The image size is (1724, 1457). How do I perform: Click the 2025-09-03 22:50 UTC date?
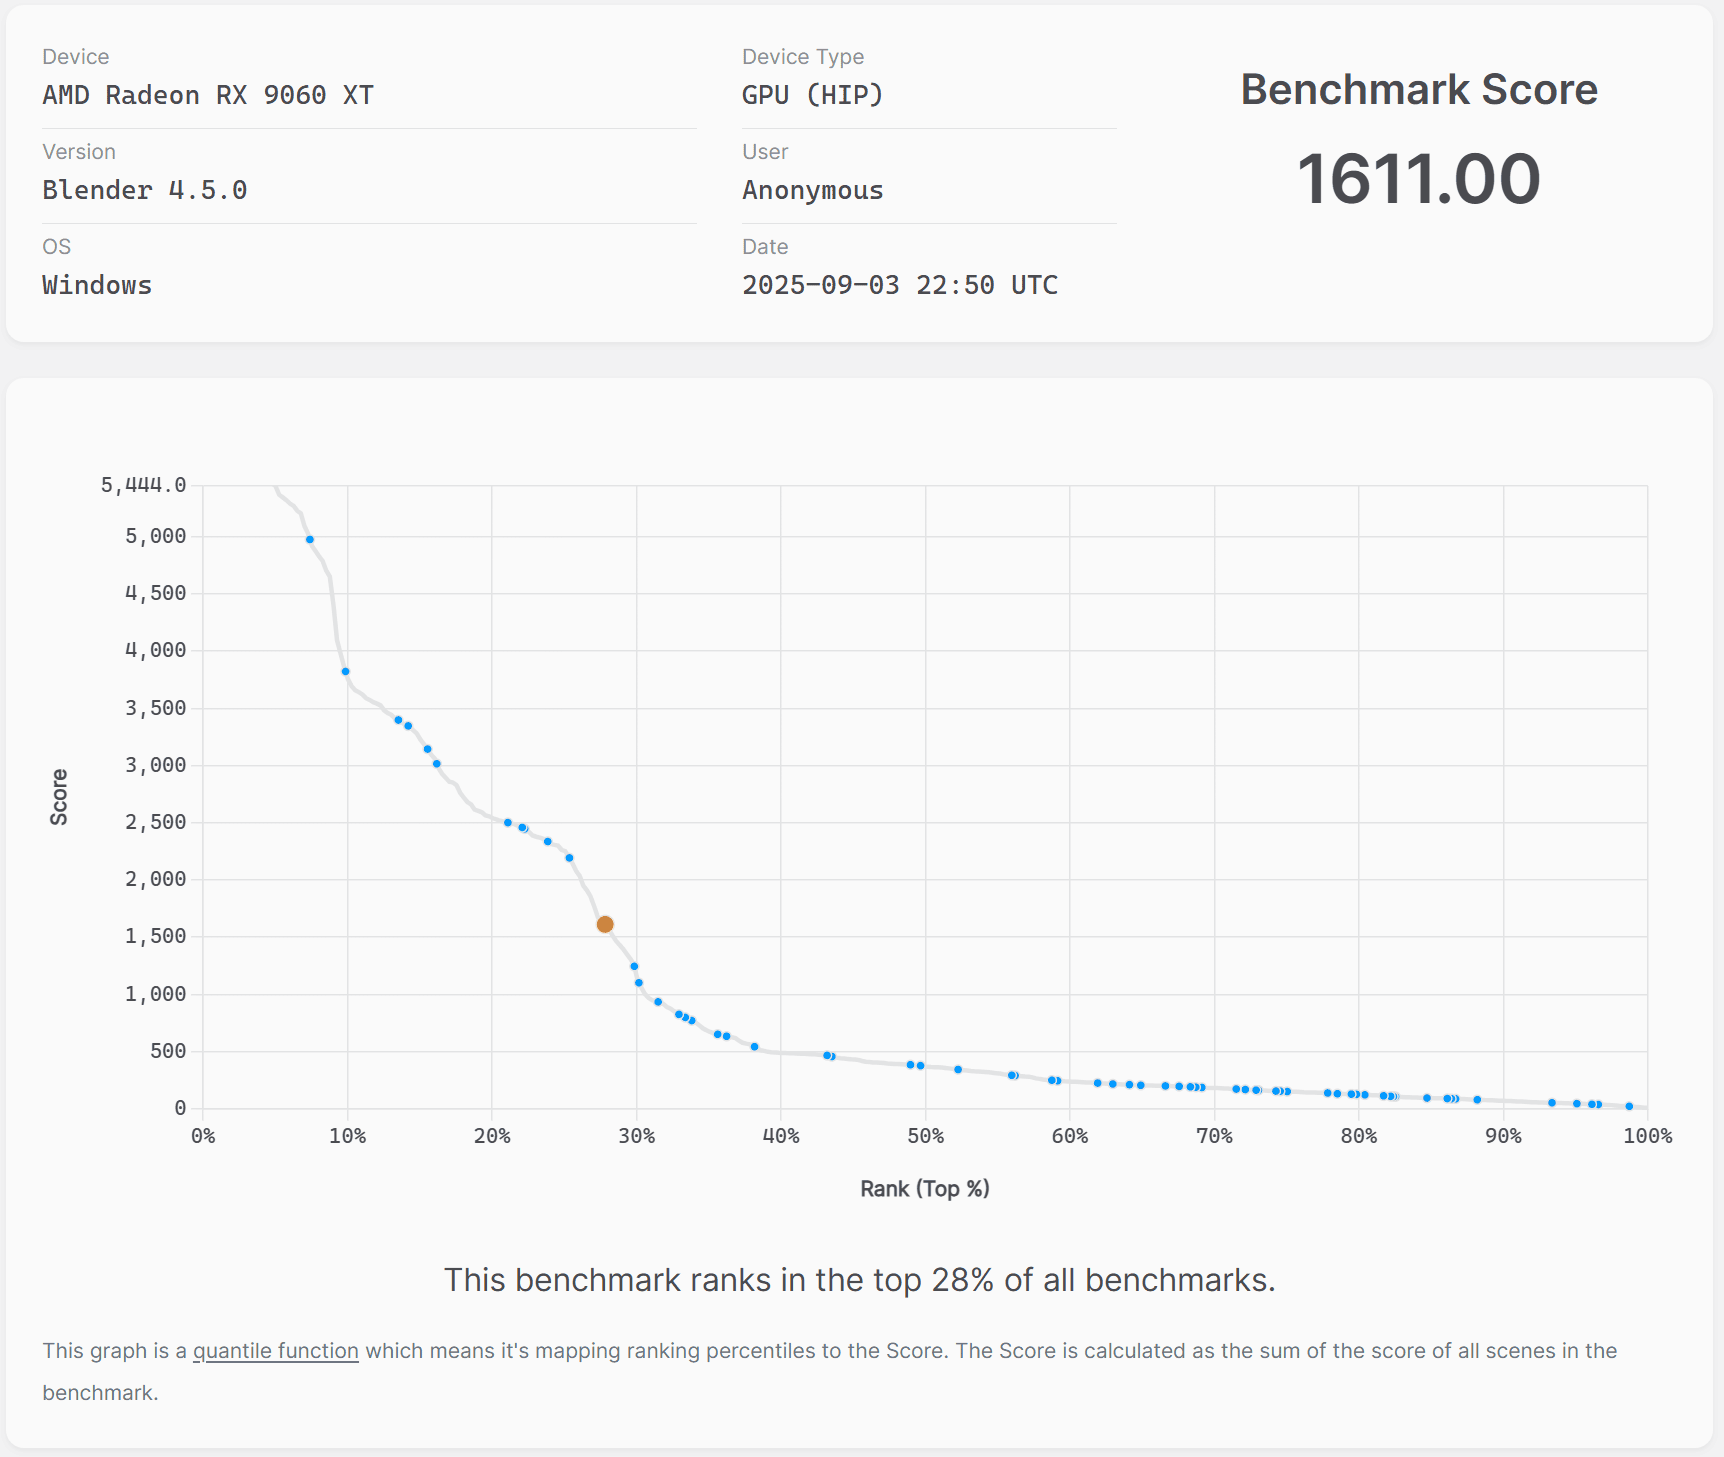pos(899,285)
